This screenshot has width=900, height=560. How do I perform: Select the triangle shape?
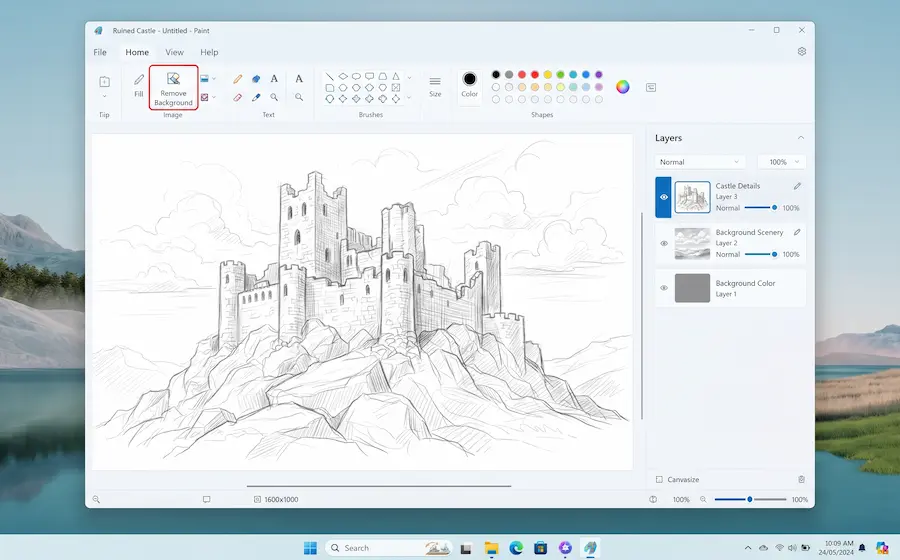[395, 76]
